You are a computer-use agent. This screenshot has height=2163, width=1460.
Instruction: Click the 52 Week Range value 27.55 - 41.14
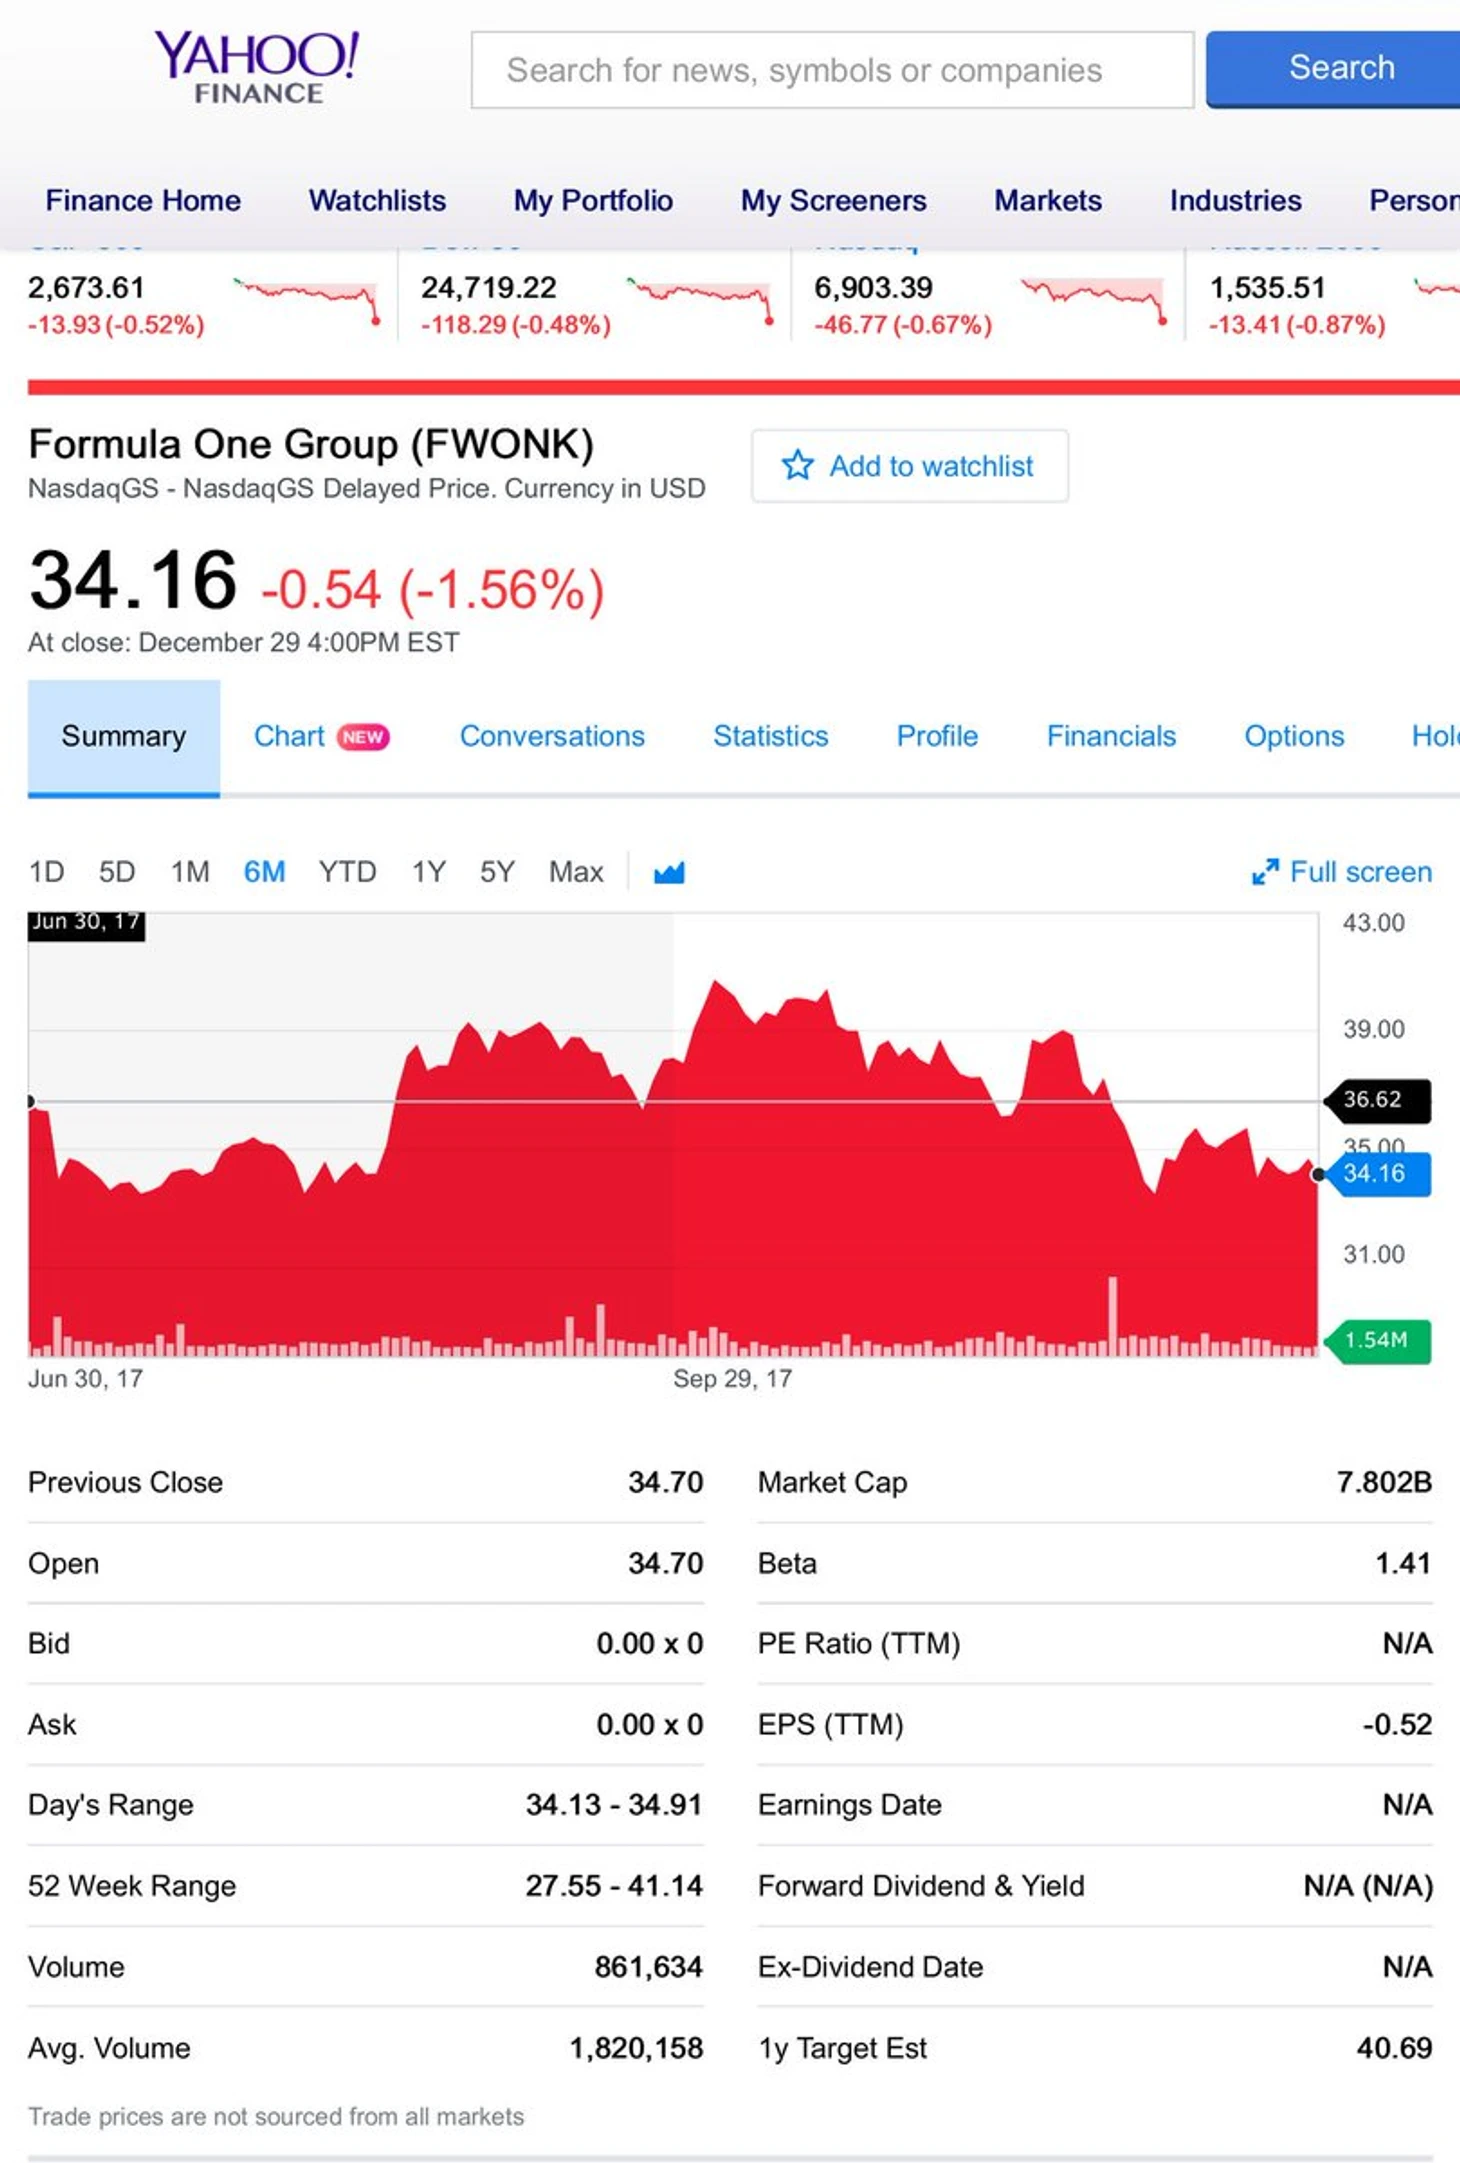pyautogui.click(x=614, y=1886)
